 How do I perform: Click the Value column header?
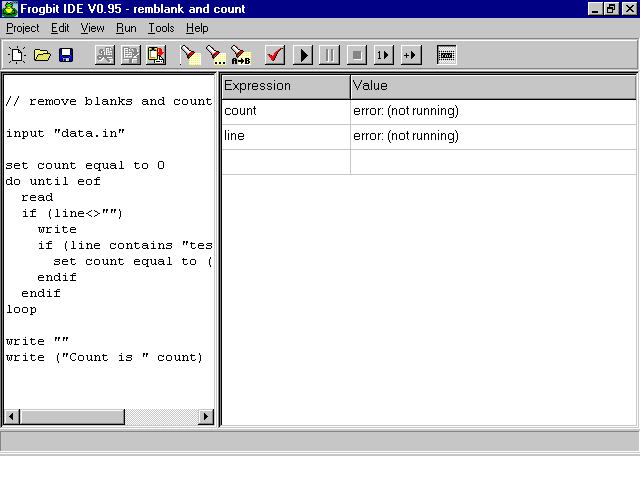[x=492, y=86]
